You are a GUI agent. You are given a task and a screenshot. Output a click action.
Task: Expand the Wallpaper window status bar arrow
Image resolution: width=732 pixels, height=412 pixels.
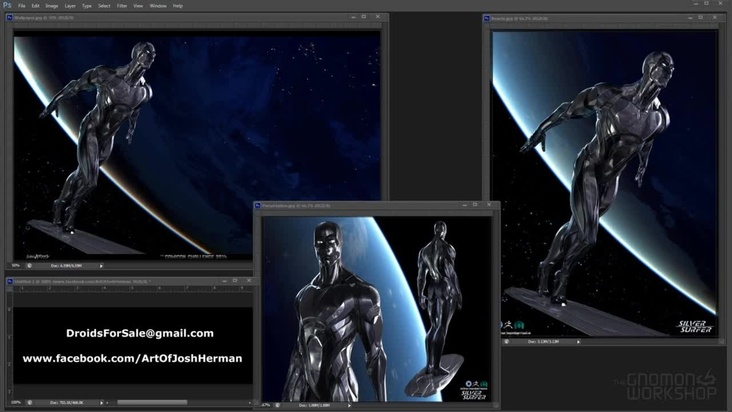tap(101, 266)
